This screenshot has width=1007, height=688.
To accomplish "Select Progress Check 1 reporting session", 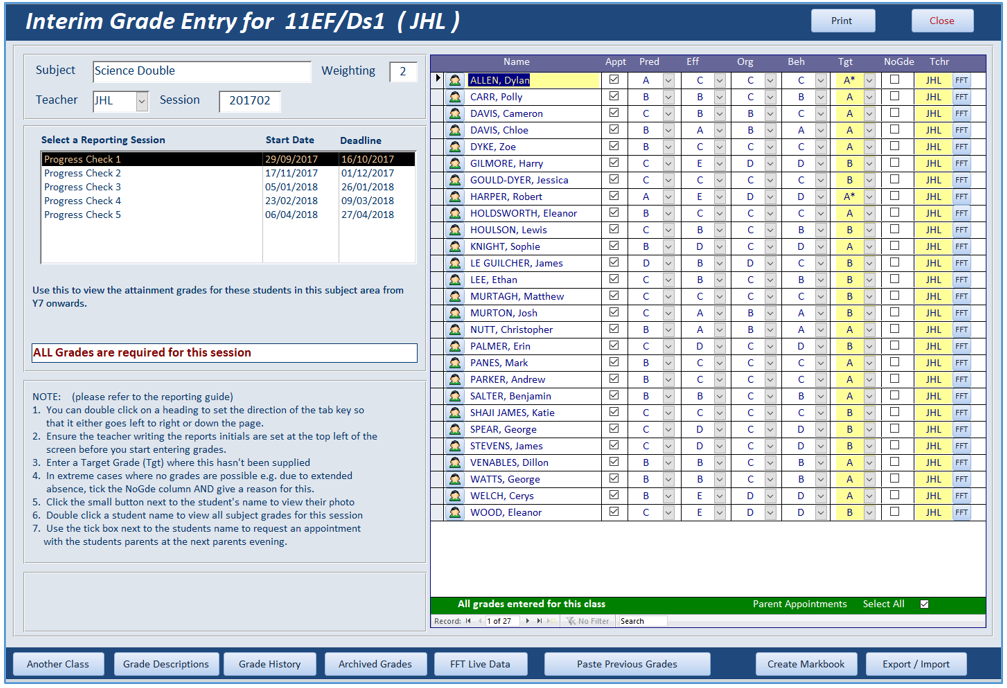I will (x=228, y=159).
